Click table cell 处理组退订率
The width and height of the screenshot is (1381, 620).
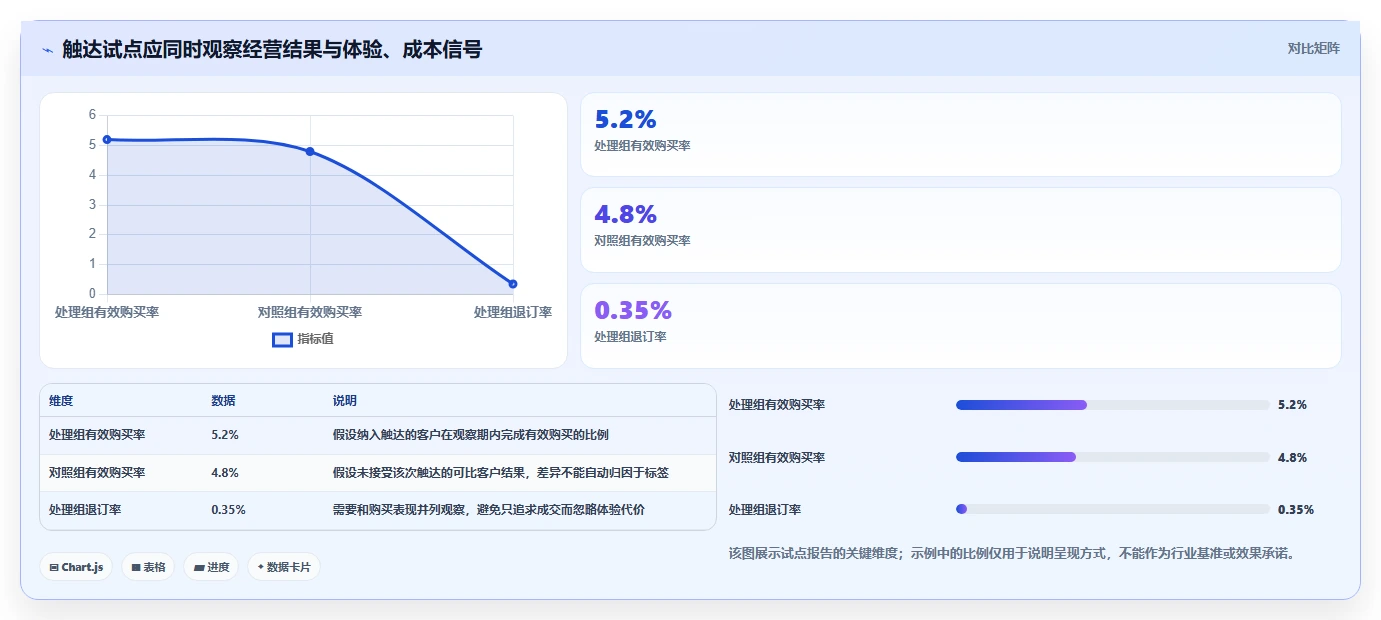(85, 510)
